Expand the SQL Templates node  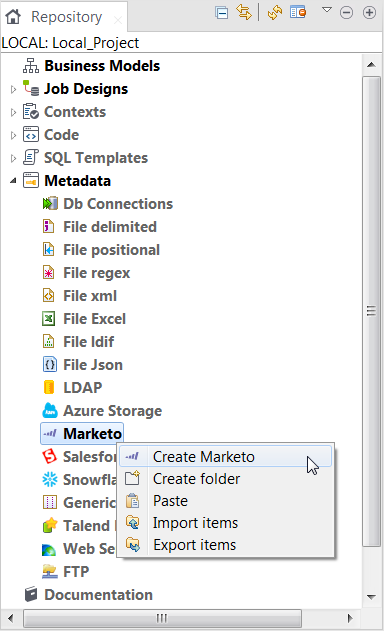[x=13, y=158]
